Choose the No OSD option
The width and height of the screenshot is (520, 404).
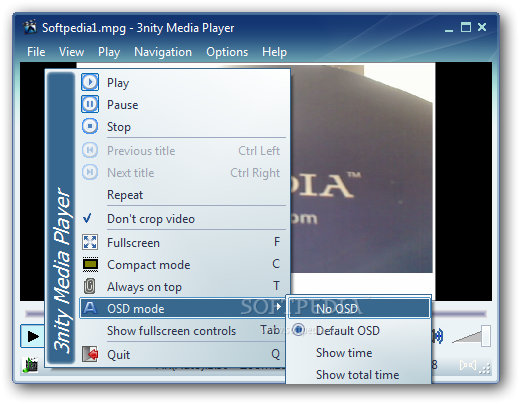tap(359, 308)
